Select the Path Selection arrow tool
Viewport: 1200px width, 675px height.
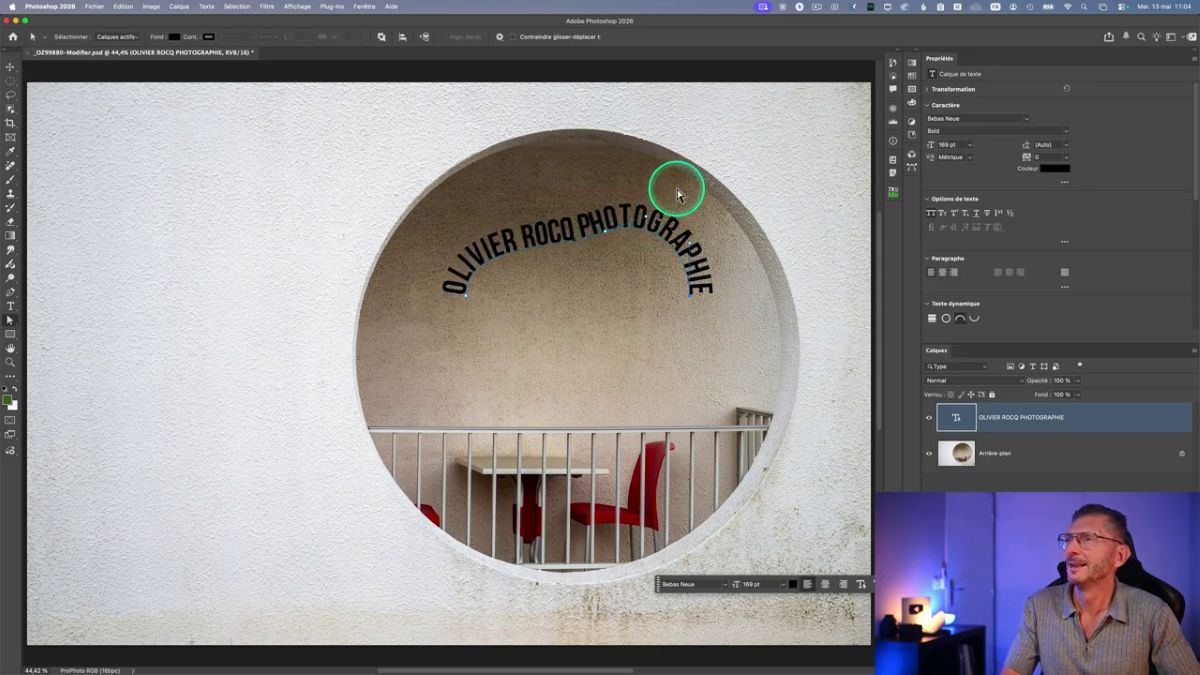pos(10,320)
